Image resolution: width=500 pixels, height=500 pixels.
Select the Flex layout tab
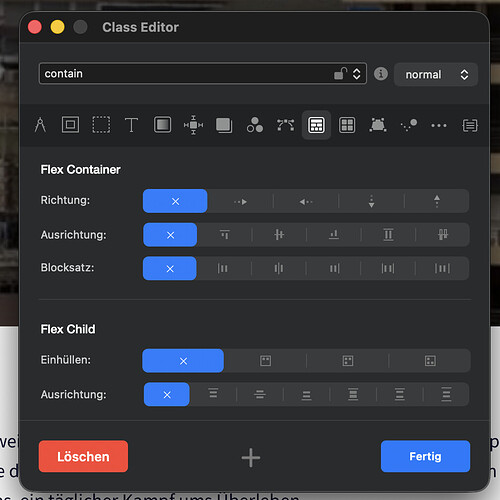pyautogui.click(x=316, y=125)
